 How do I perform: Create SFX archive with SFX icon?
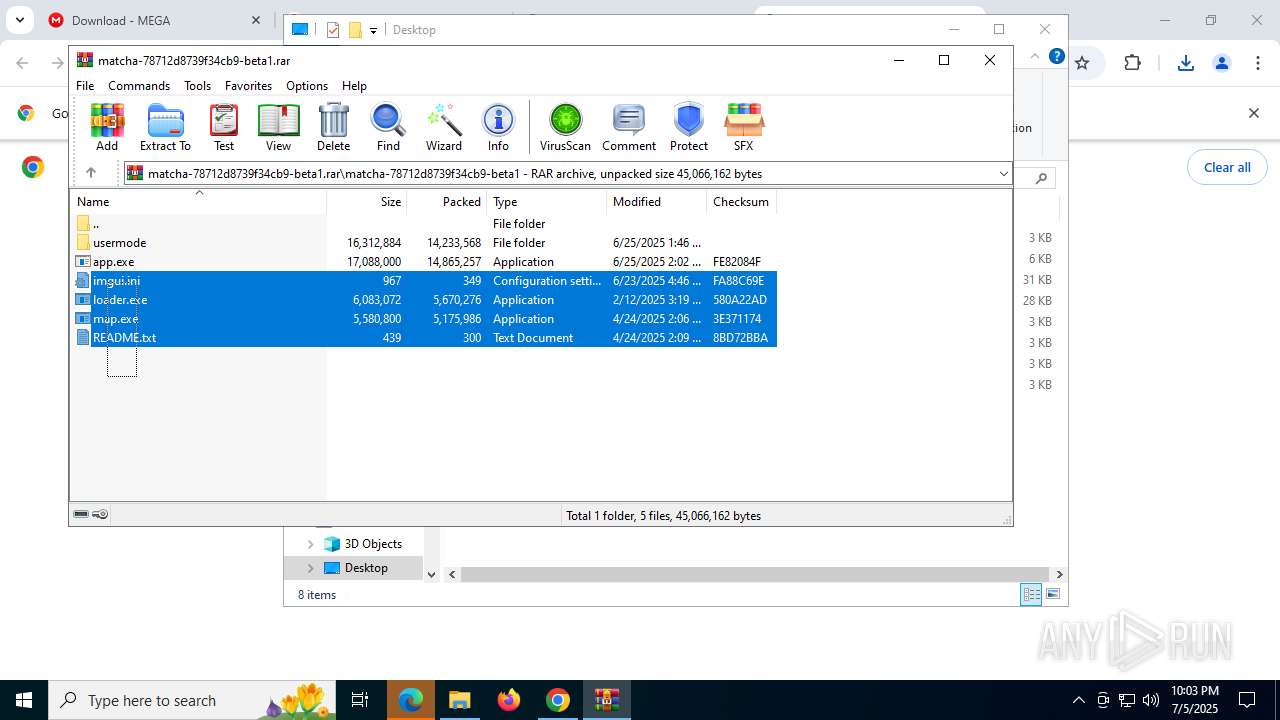pos(743,127)
